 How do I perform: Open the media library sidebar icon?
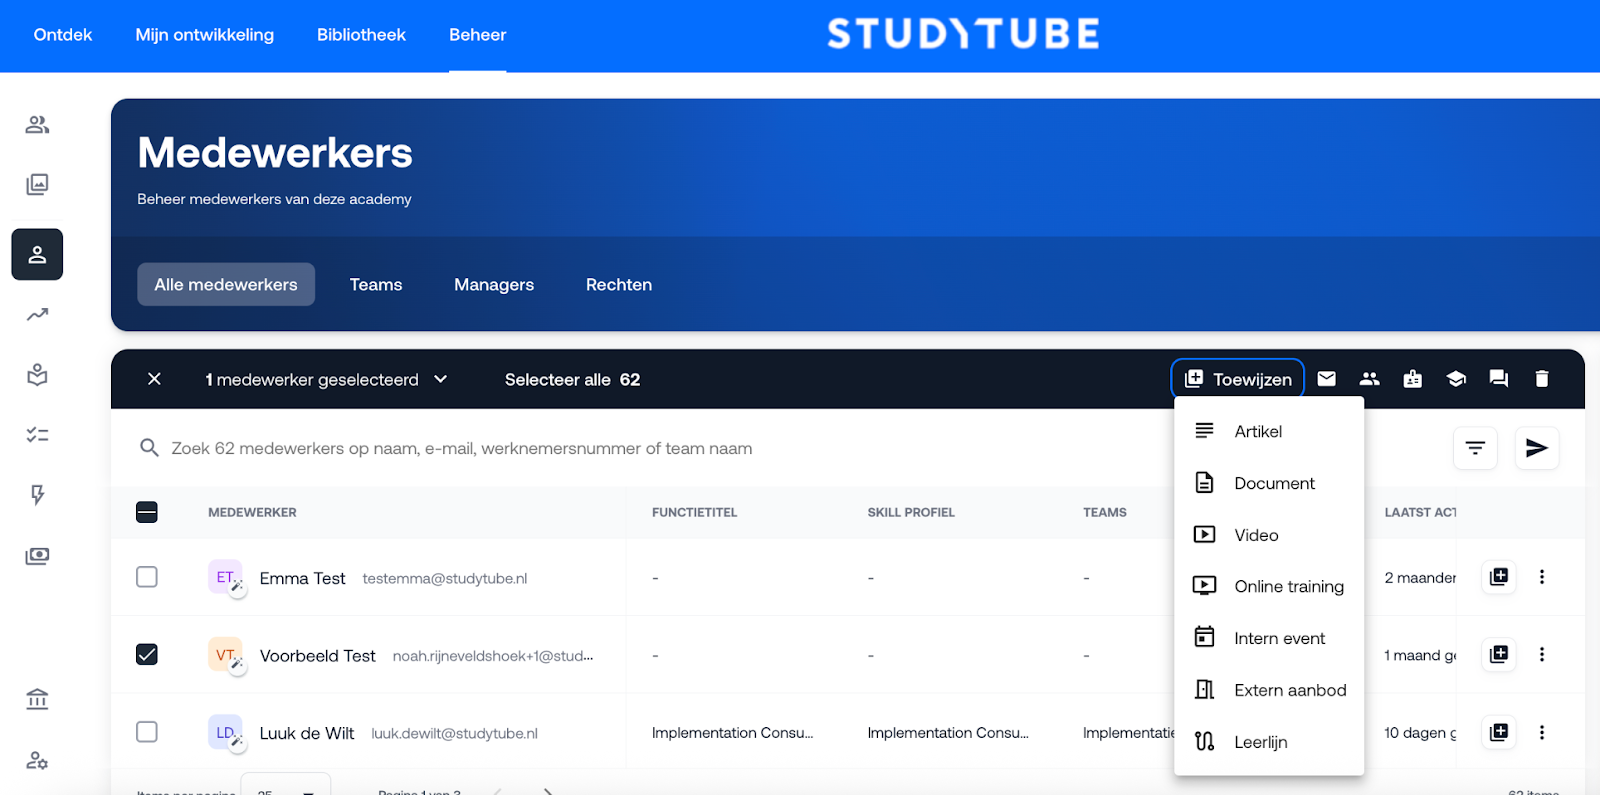click(x=37, y=184)
